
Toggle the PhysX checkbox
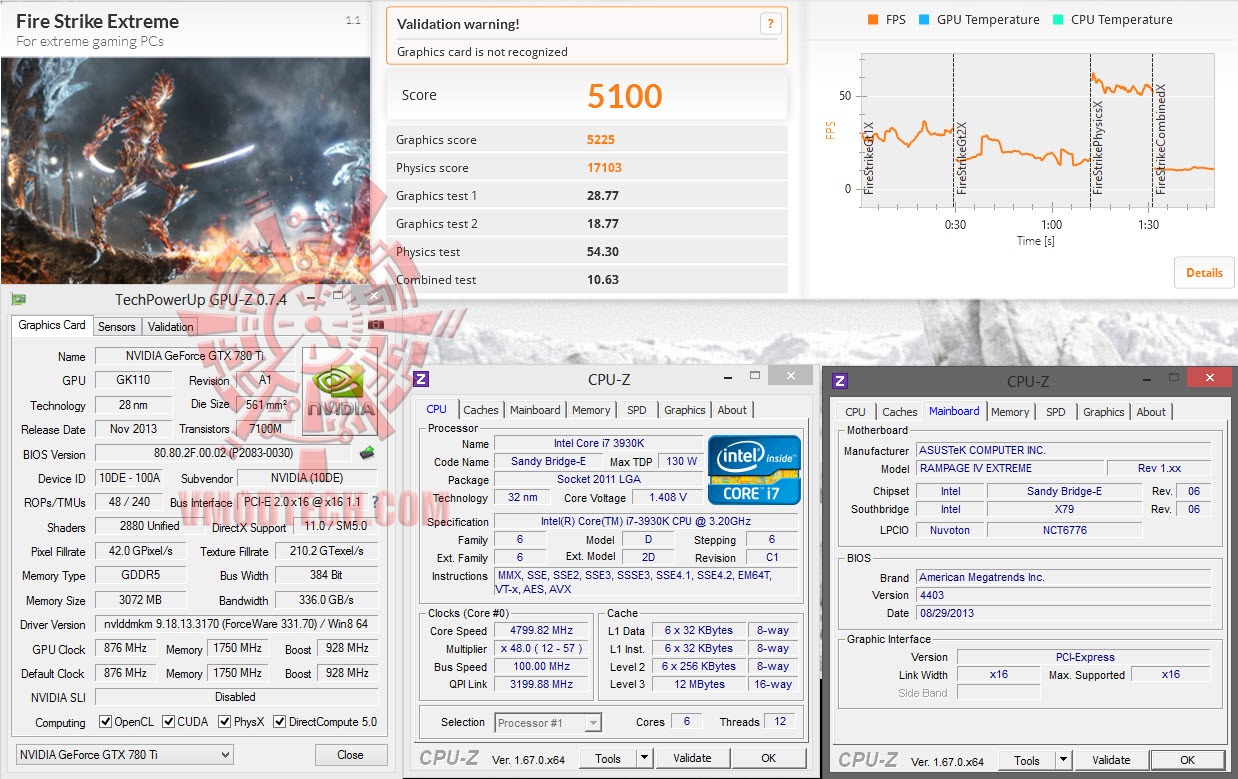click(223, 722)
